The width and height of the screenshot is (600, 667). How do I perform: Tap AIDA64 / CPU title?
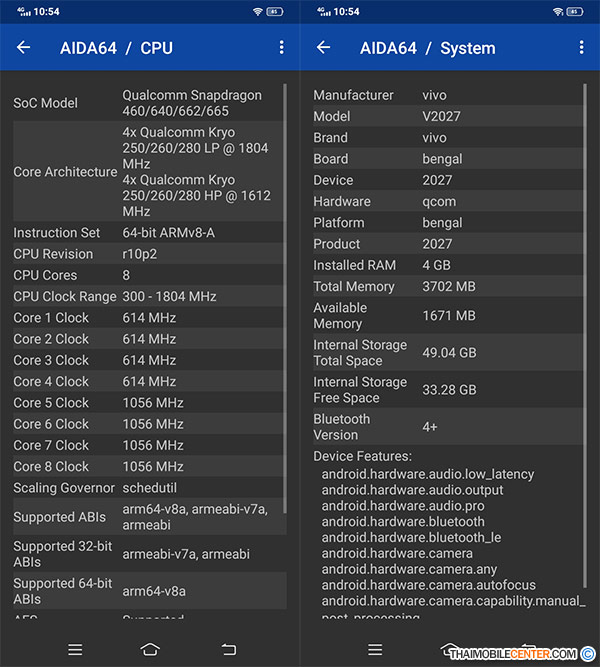pyautogui.click(x=116, y=48)
